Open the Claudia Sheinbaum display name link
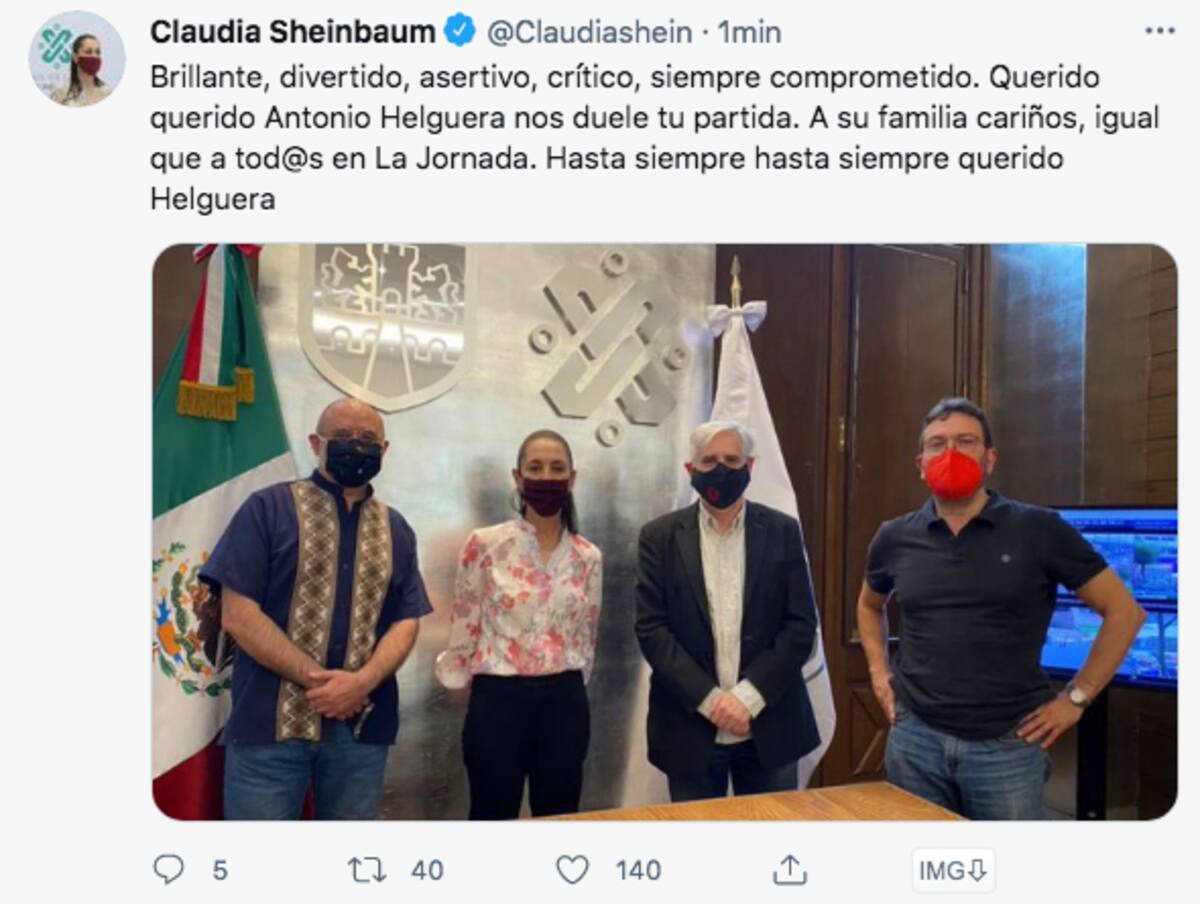Screen dimensions: 1200x904 [x=292, y=32]
